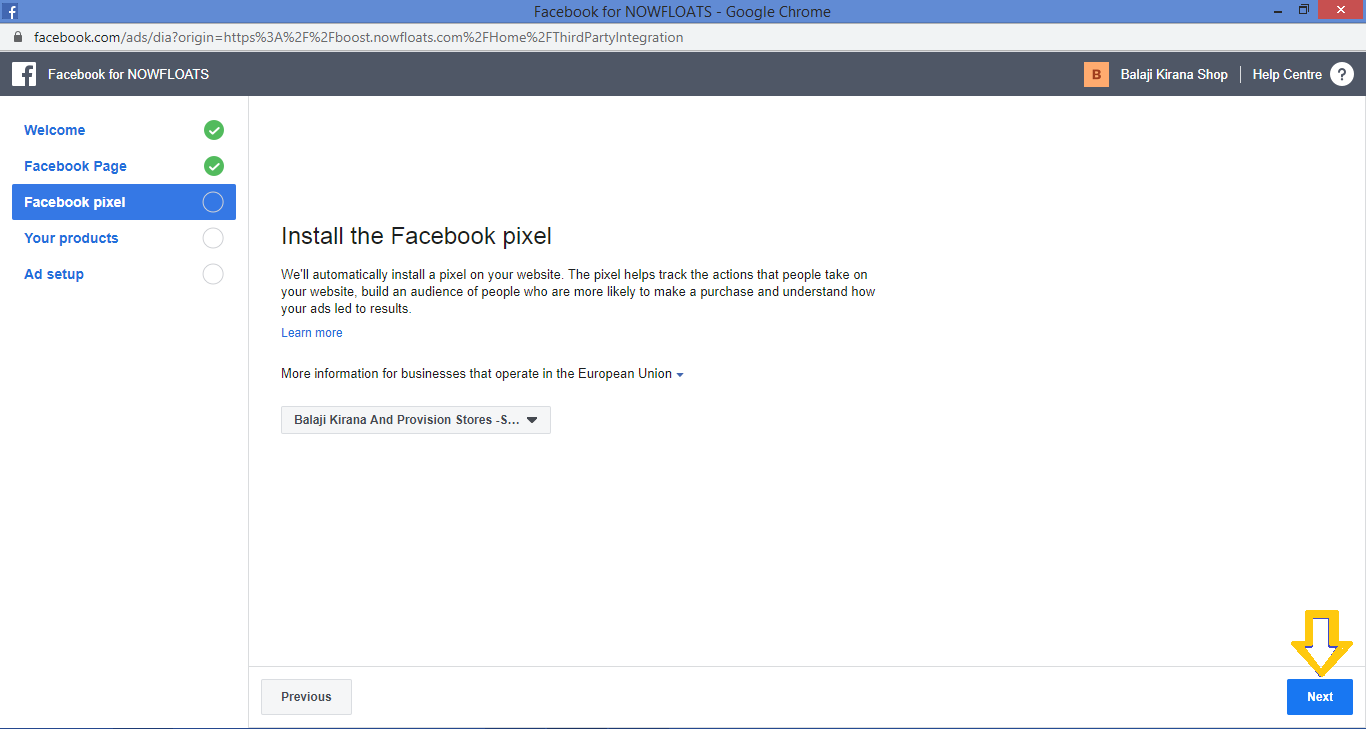Click the Balaji Kirana Shop account name
Image resolution: width=1366 pixels, height=729 pixels.
pos(1174,74)
